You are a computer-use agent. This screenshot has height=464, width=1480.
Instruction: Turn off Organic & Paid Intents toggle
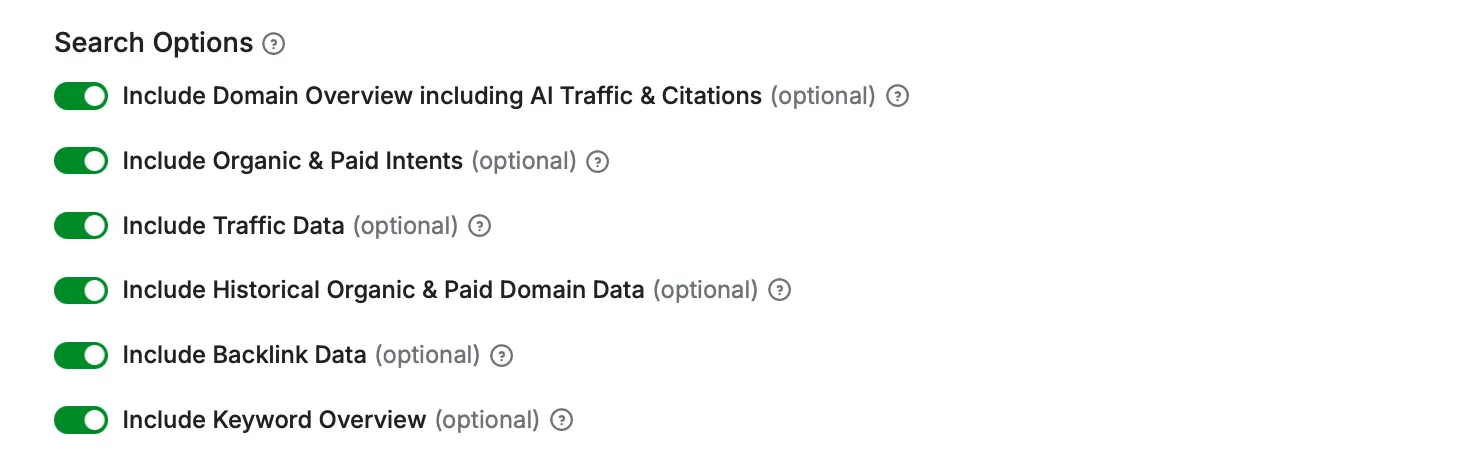pyautogui.click(x=81, y=161)
